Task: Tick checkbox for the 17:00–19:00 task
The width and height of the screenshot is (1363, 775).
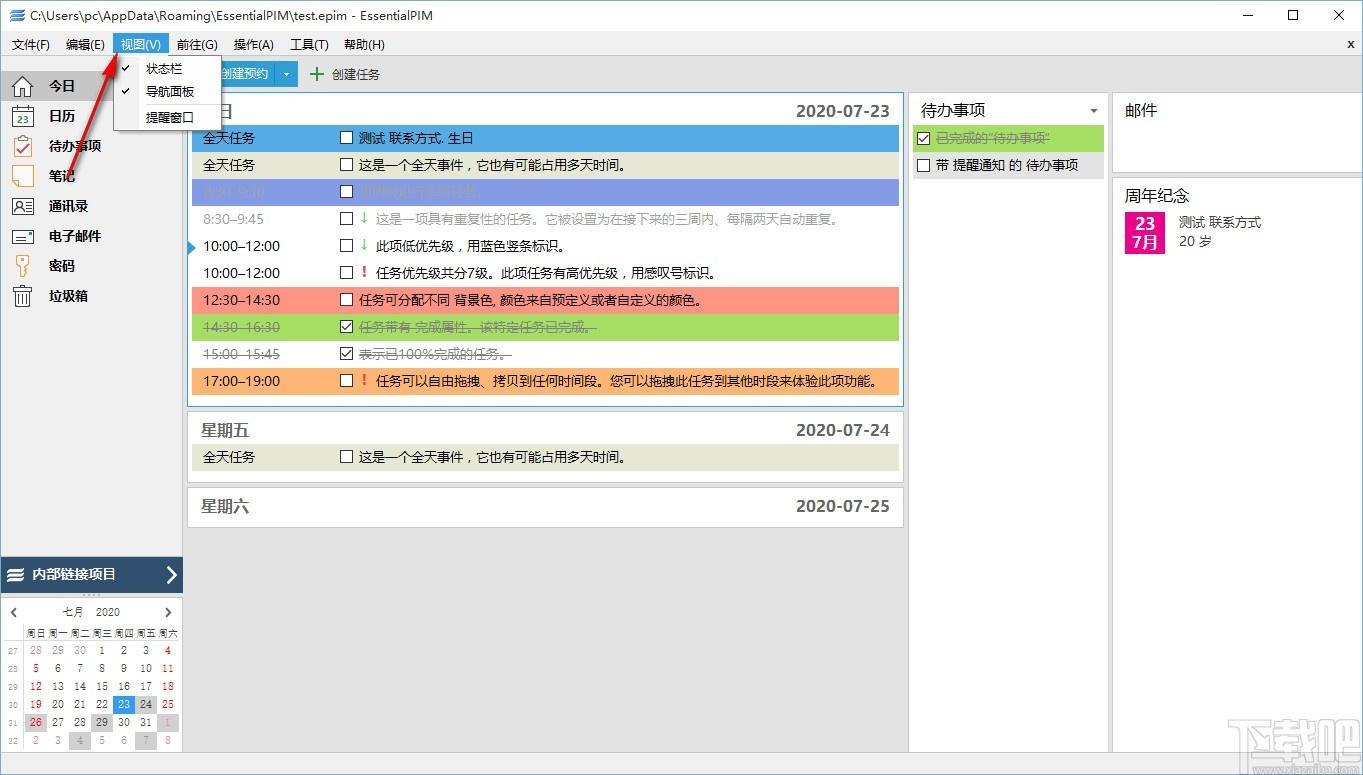Action: click(346, 381)
